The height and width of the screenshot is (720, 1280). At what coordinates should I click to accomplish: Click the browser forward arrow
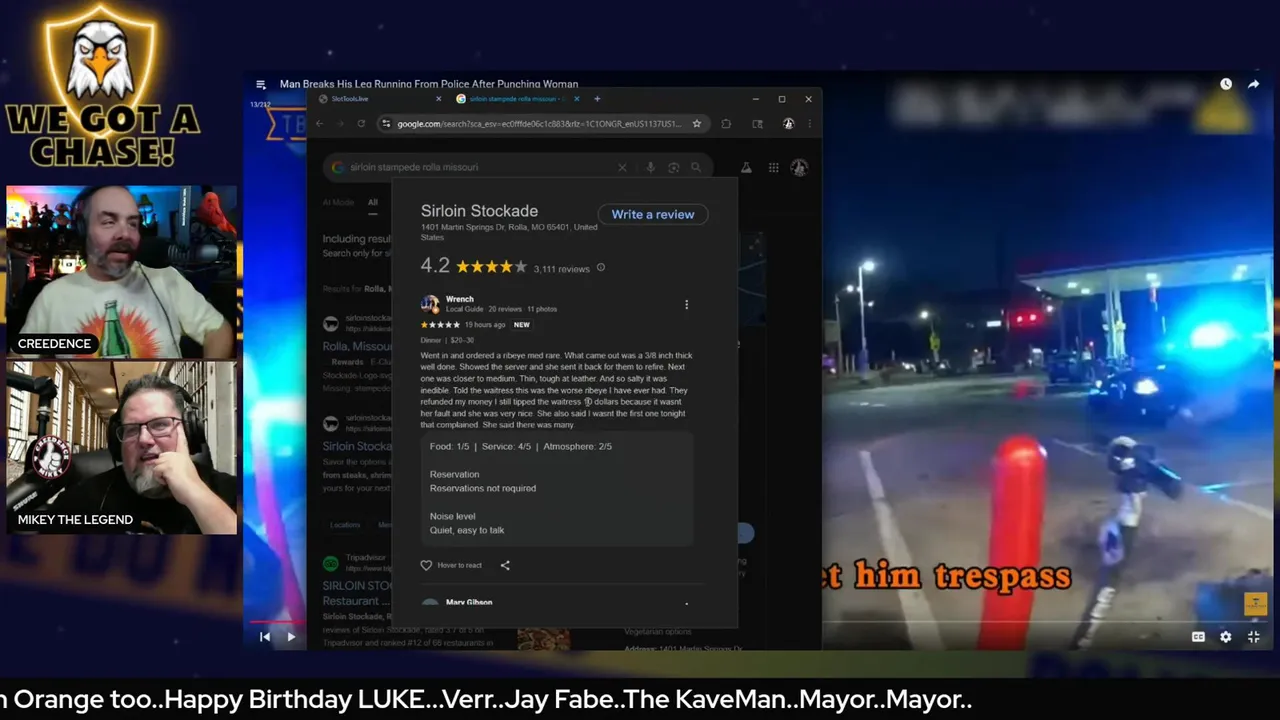(340, 124)
